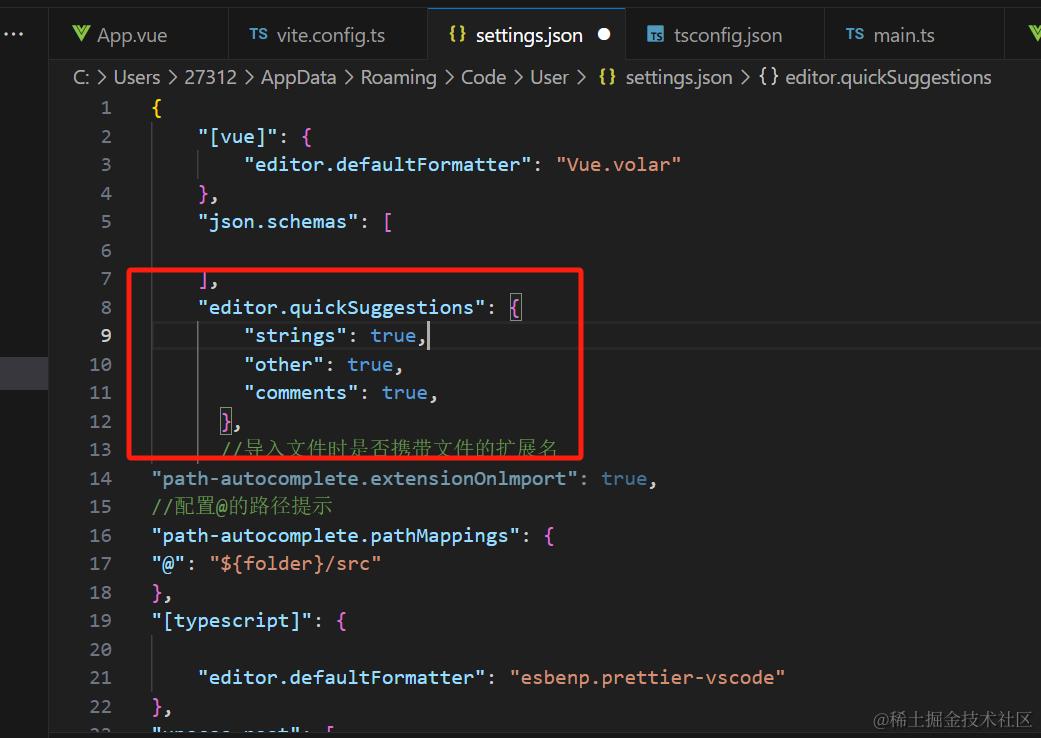Click the "editor.quickSuggestions" key on line 8
This screenshot has width=1041, height=738.
click(341, 307)
